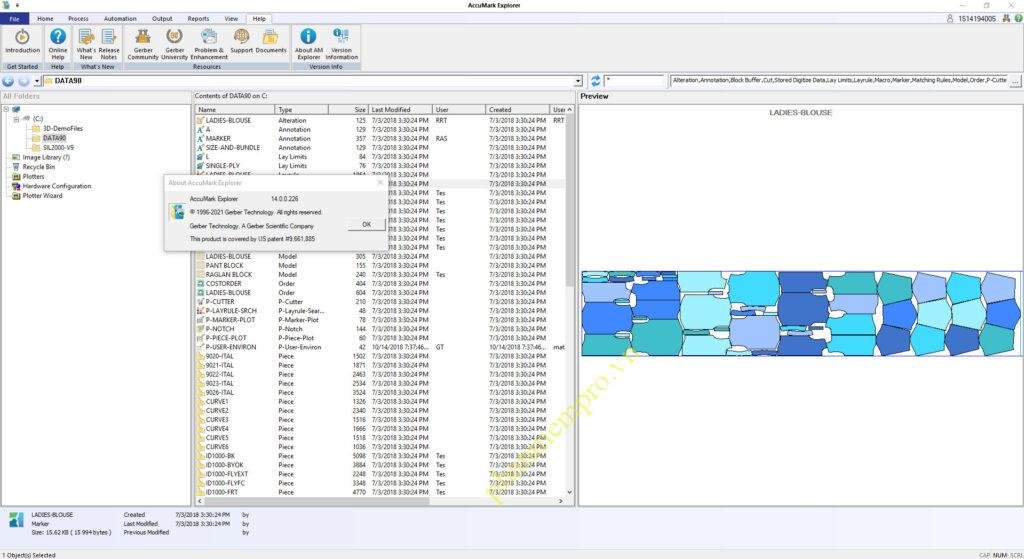
Task: Switch to the Process ribbon tab
Action: (78, 19)
